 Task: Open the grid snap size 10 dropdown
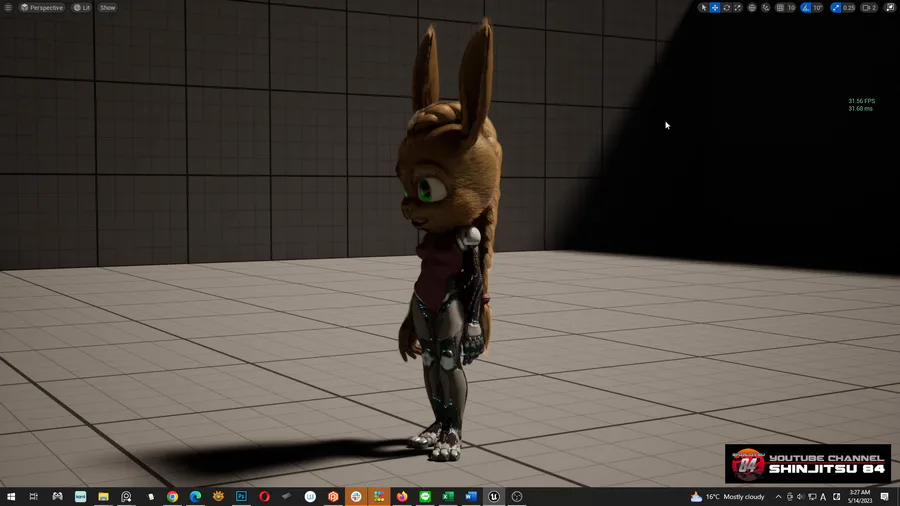pos(791,7)
